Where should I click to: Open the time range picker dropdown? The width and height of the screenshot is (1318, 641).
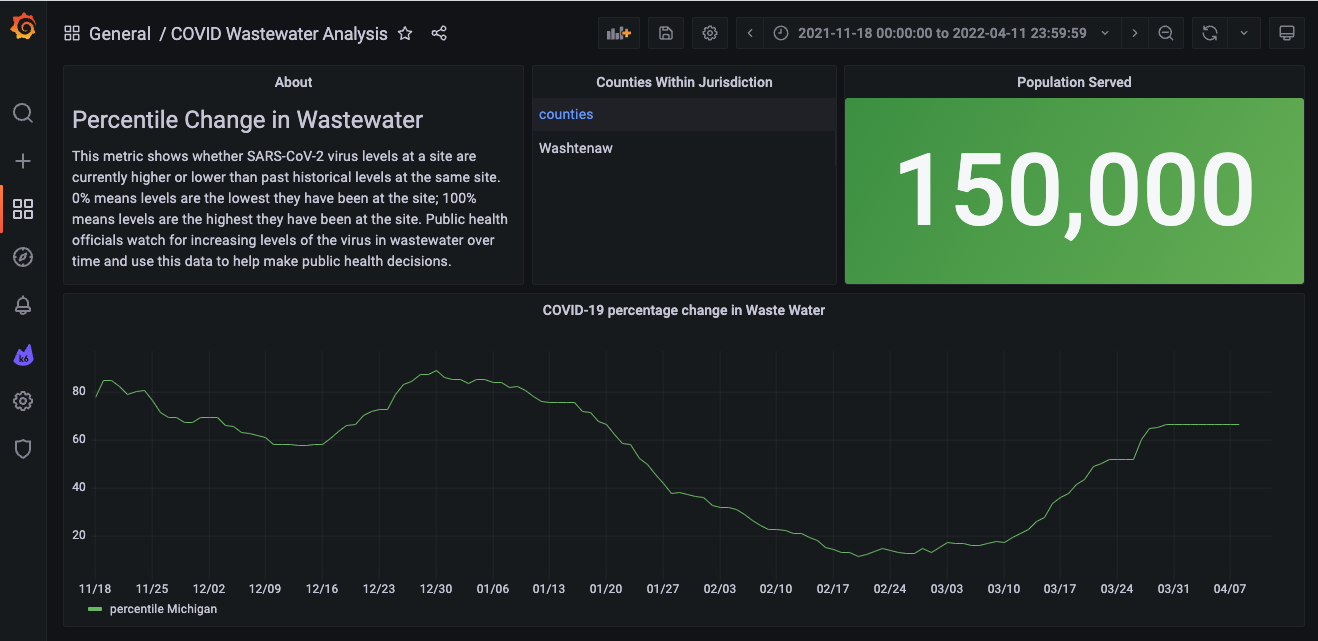[x=941, y=33]
